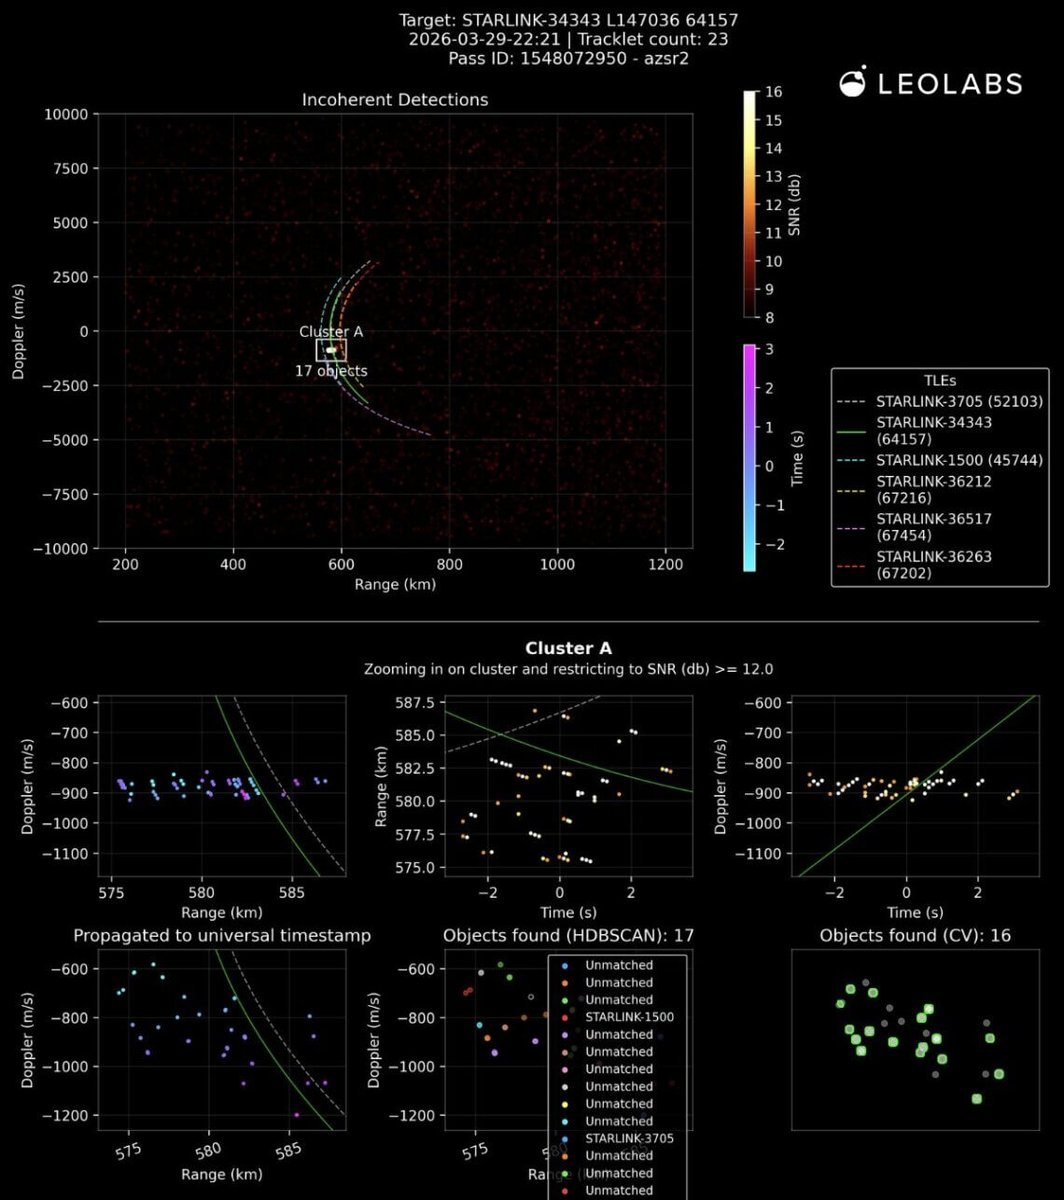Click the green STARLINK-34343 line sample in legend

852,430
